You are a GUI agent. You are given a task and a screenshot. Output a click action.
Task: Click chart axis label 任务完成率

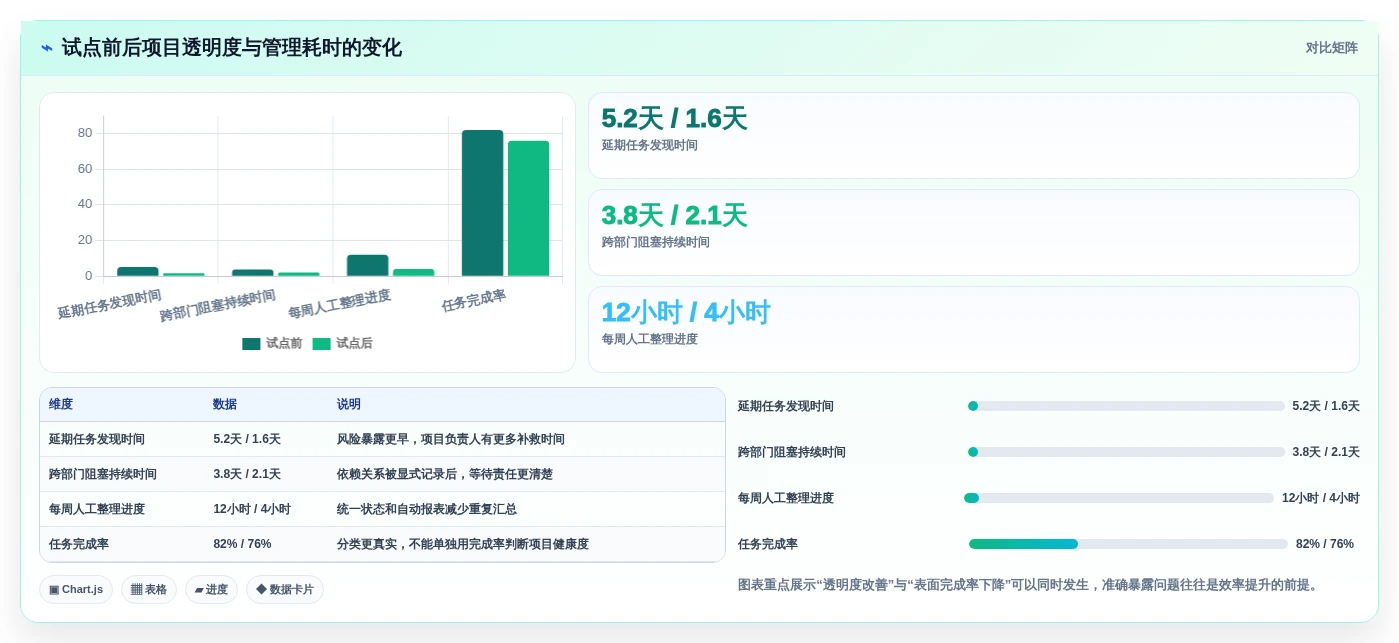[x=474, y=300]
